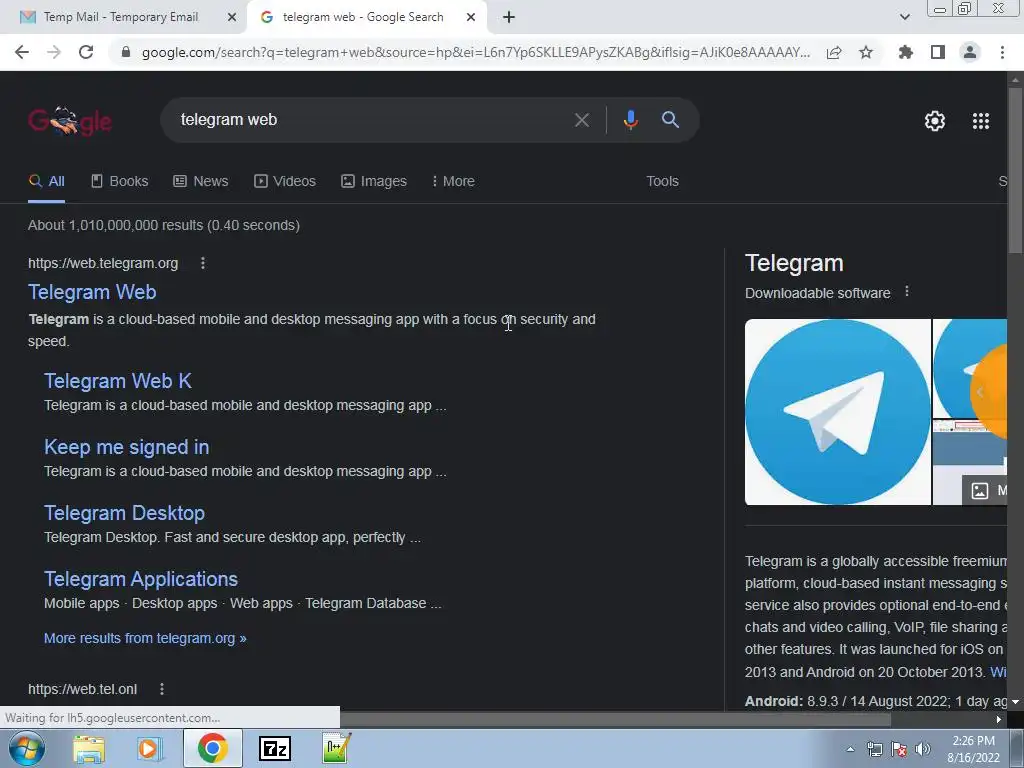
Task: Open the tab search dropdown arrow
Action: tap(904, 17)
